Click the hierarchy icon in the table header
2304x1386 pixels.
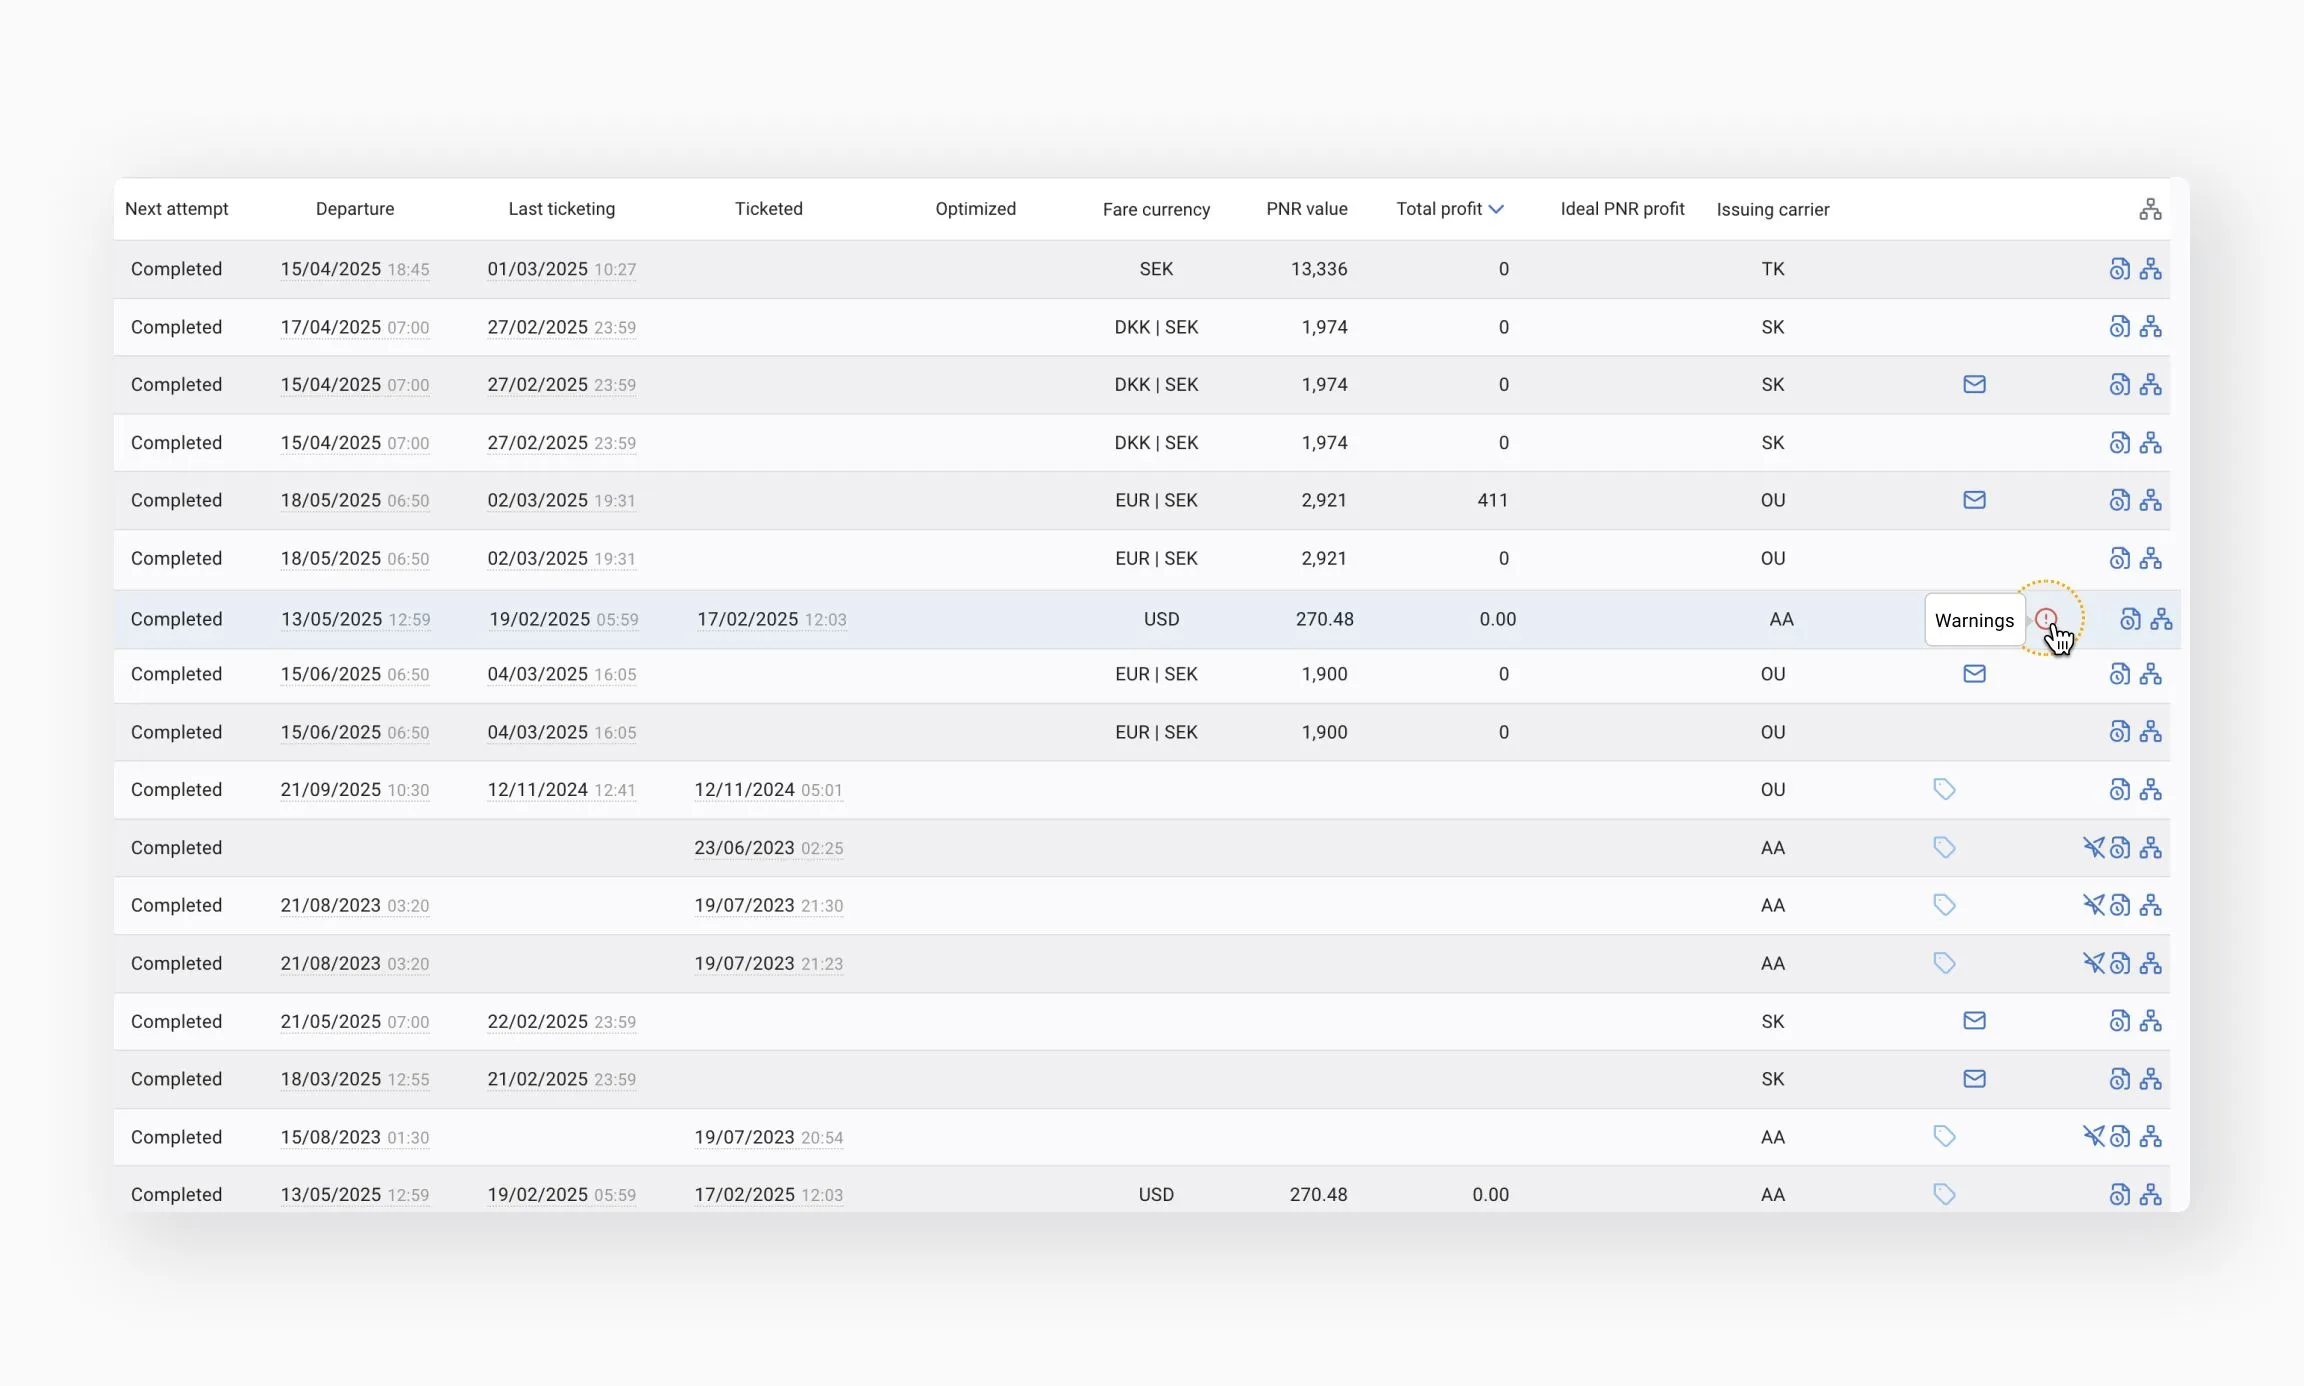pos(2150,209)
